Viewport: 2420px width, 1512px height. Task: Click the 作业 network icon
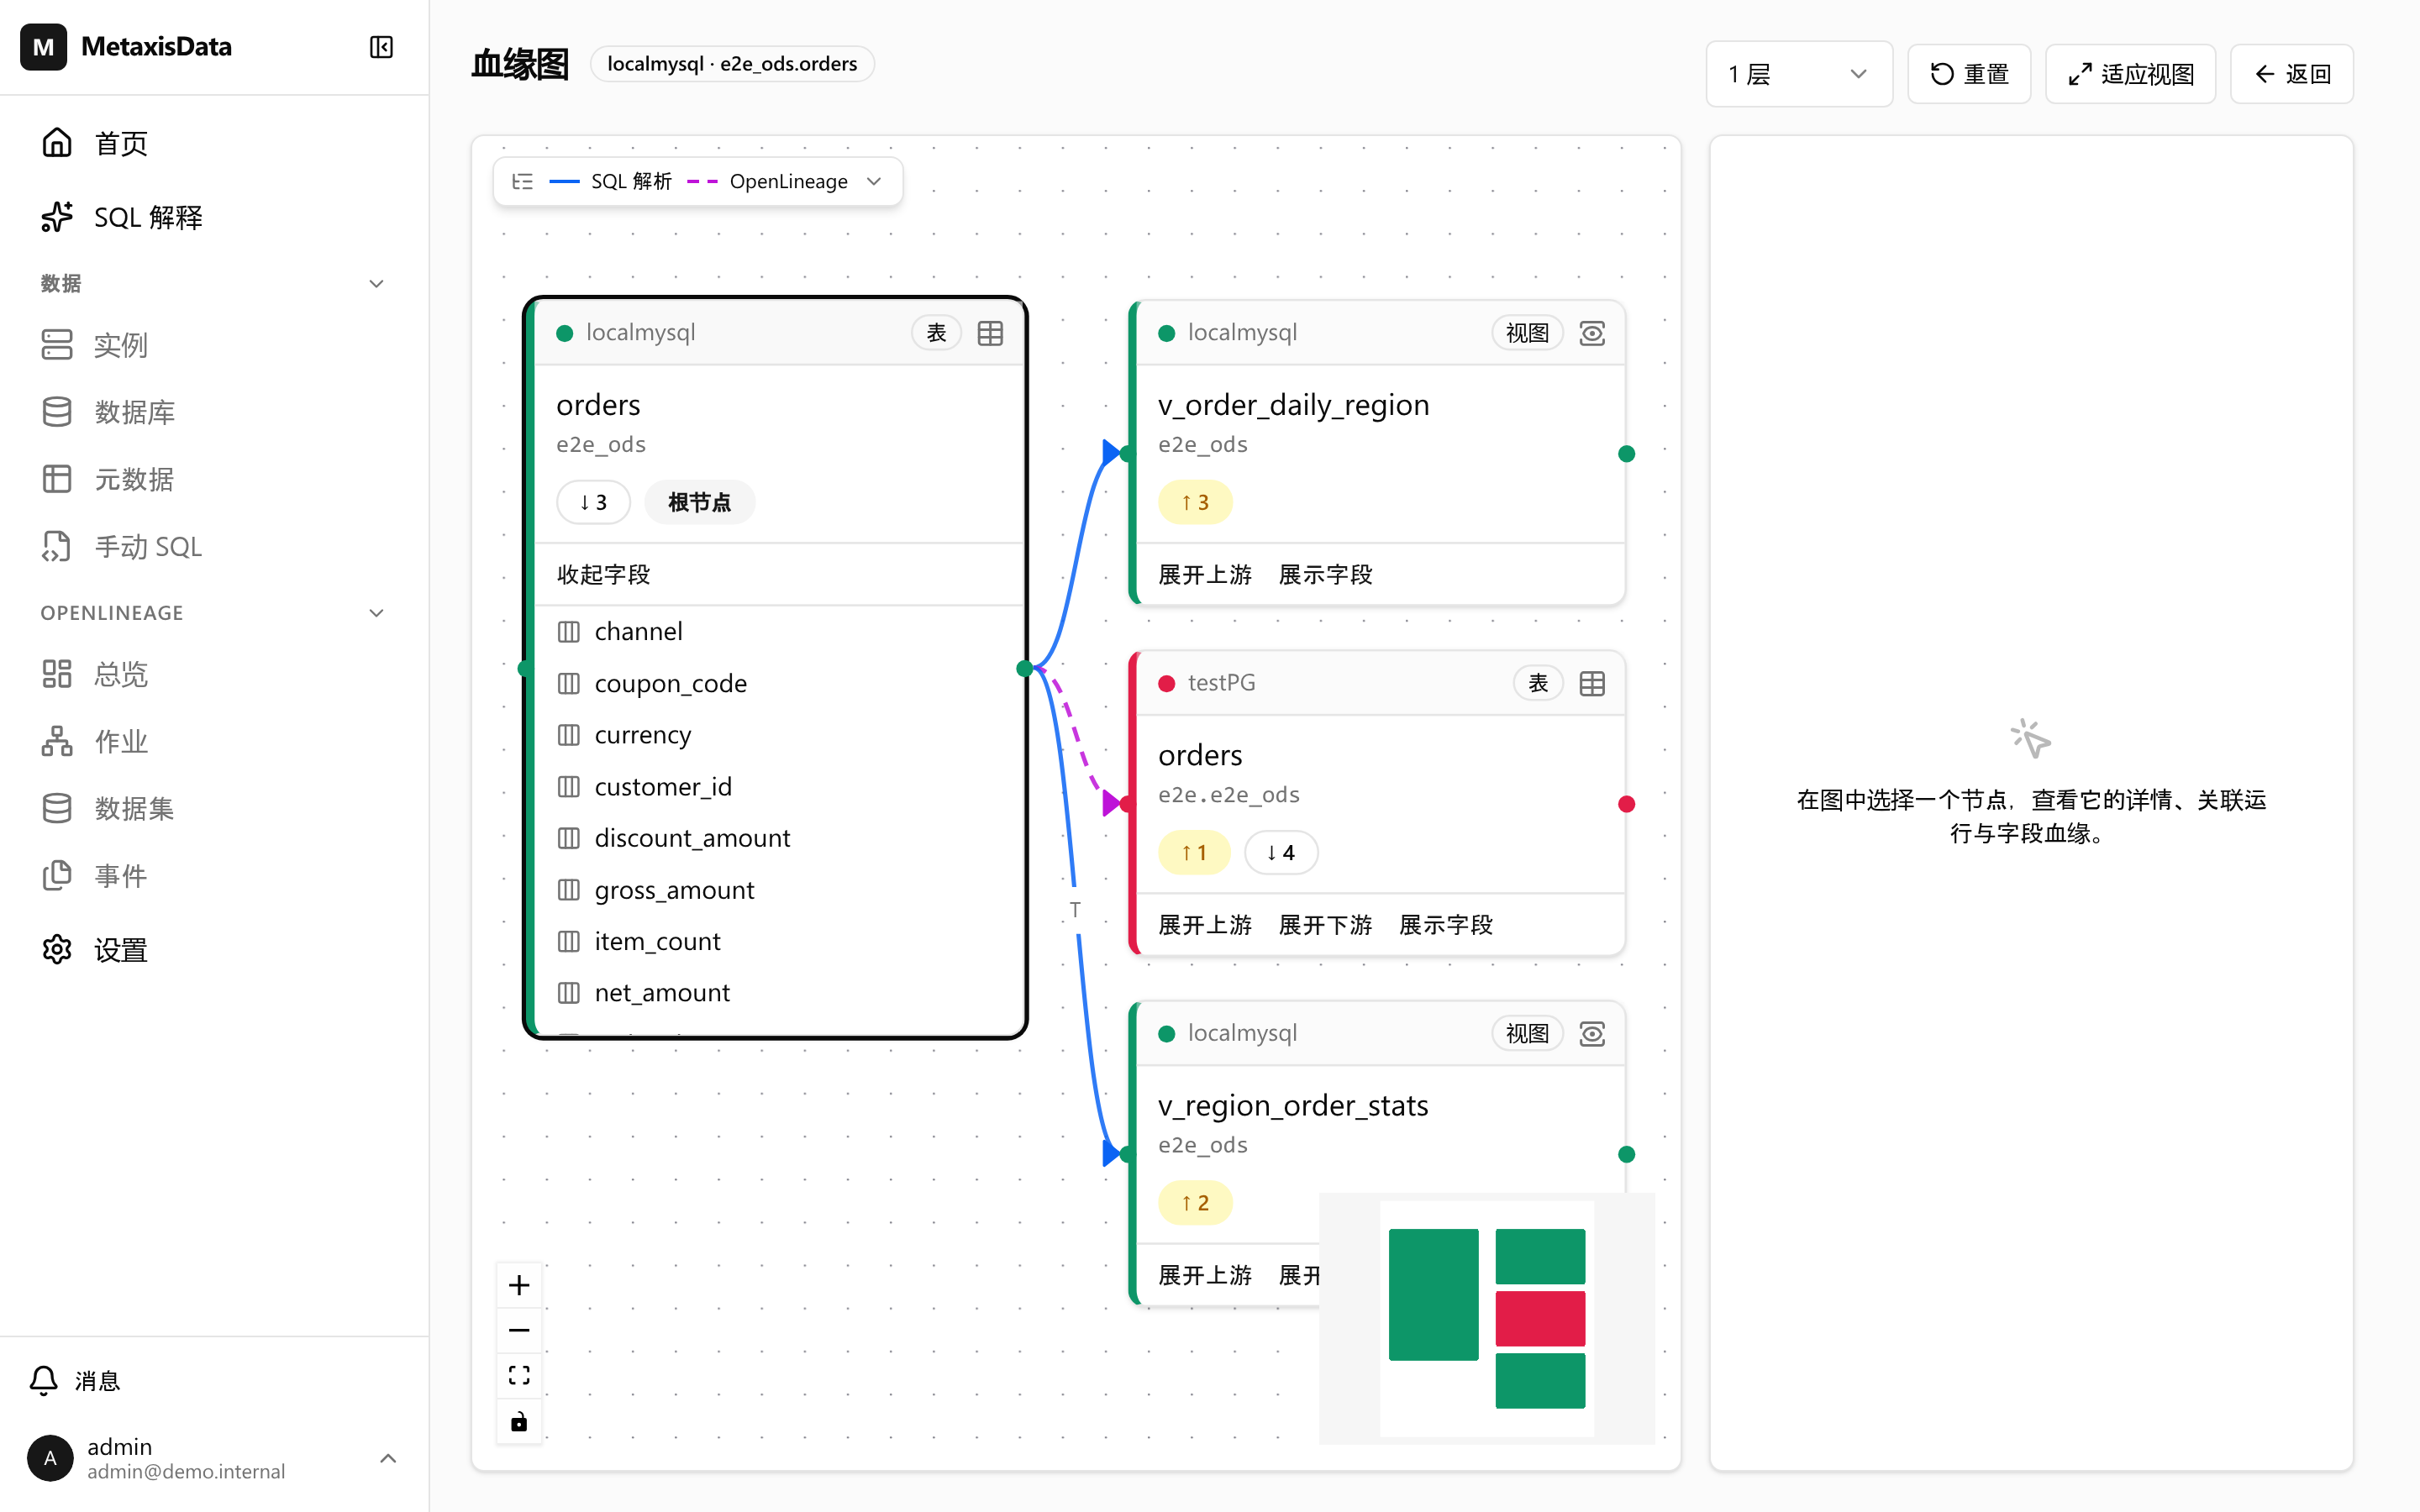tap(57, 741)
